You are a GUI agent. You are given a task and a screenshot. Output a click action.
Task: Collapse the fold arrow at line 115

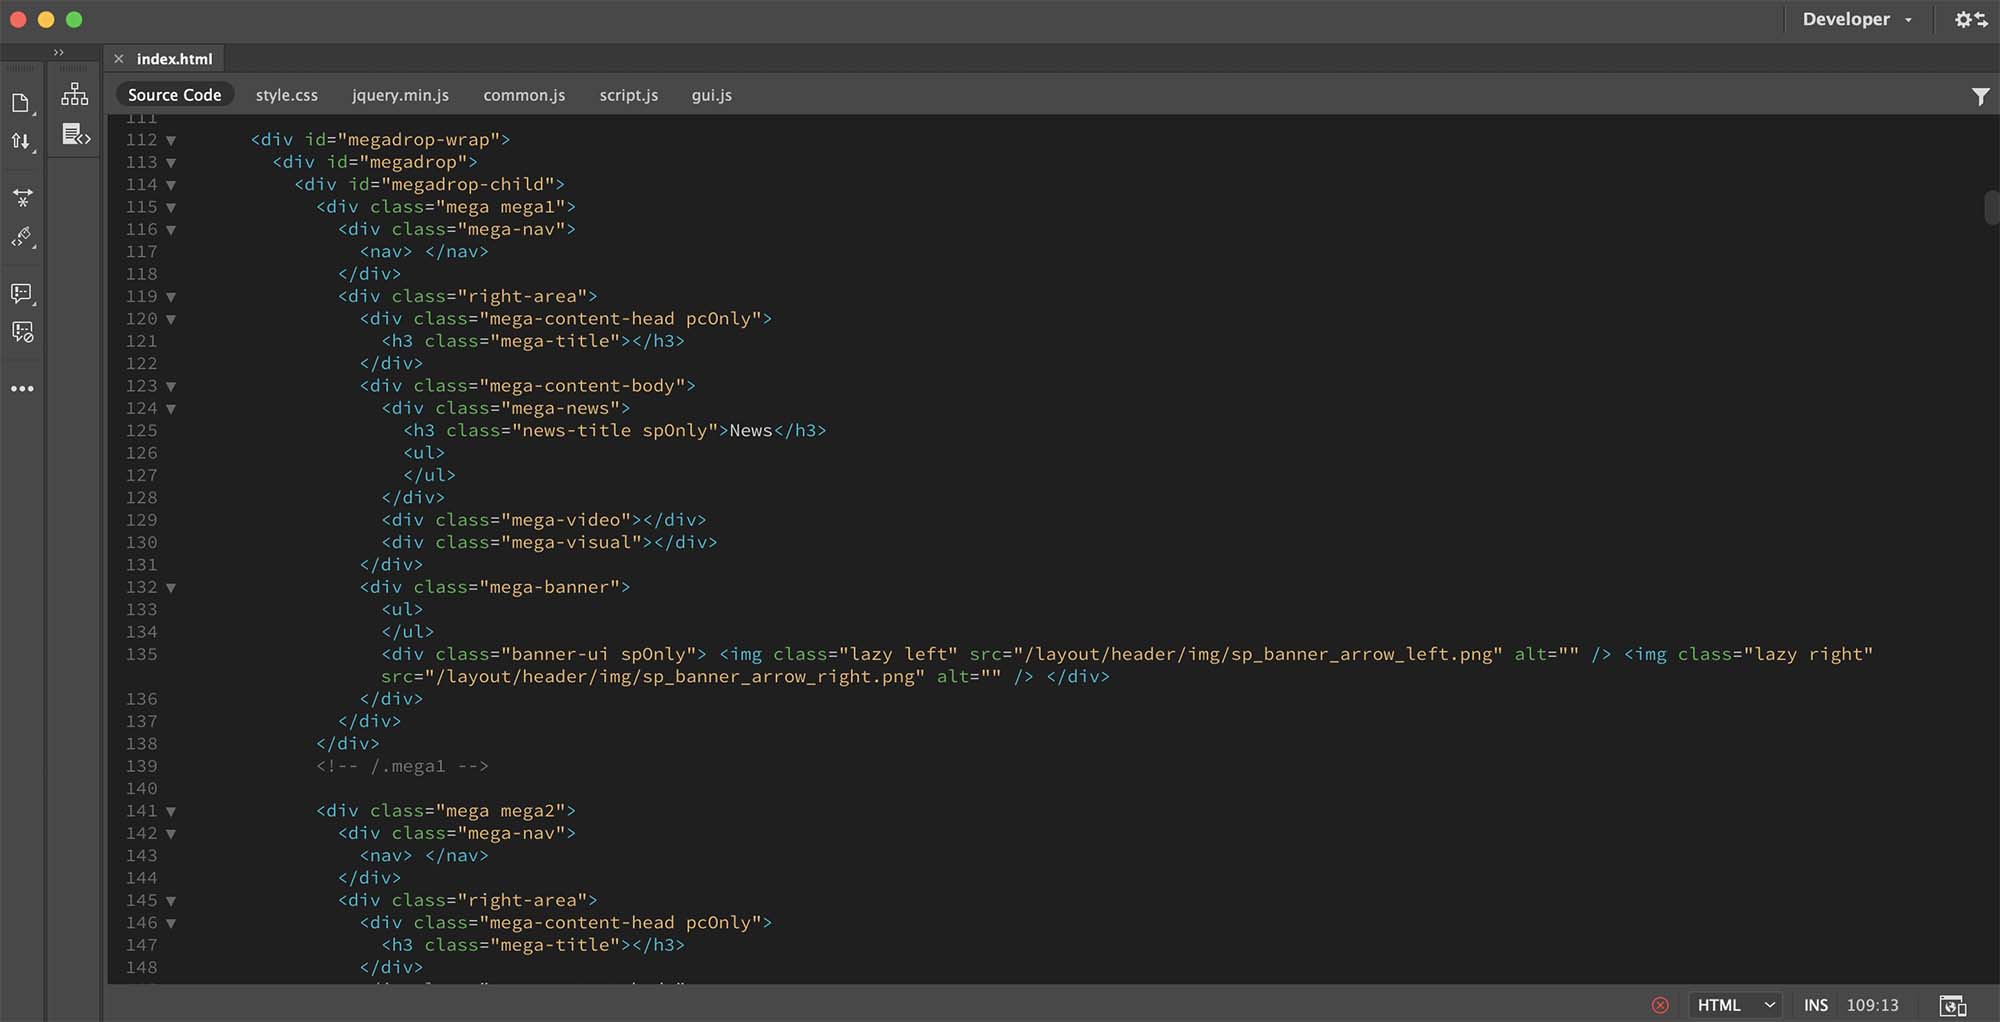click(171, 208)
